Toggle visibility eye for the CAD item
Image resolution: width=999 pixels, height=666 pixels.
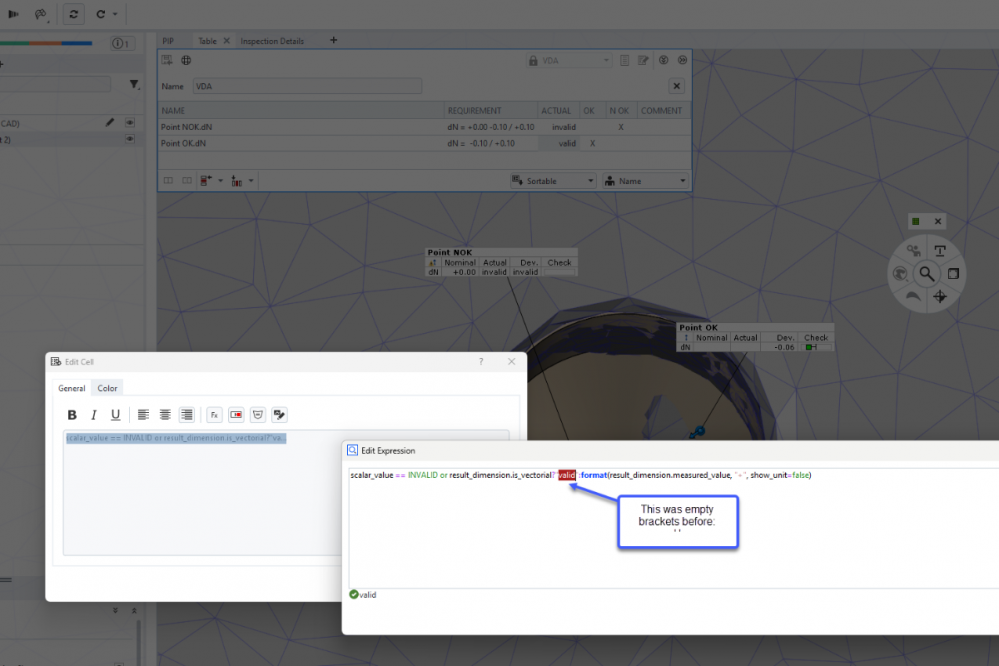(x=129, y=123)
